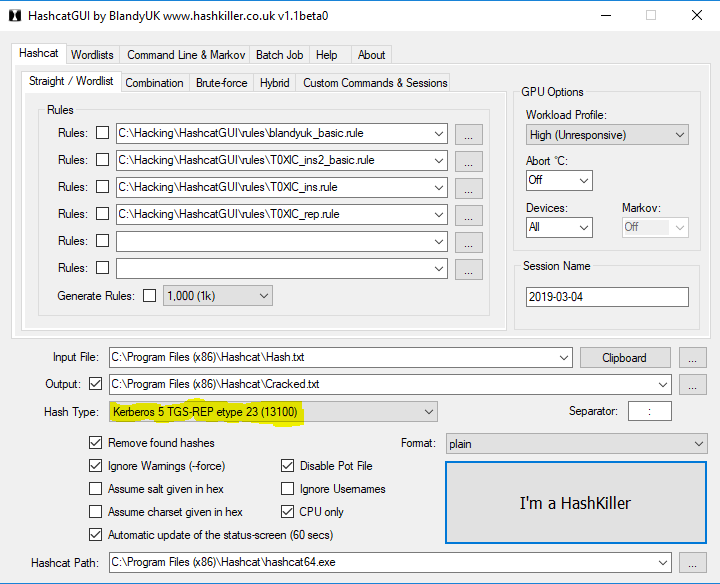Browse for the Input File
Image resolution: width=720 pixels, height=584 pixels.
692,358
